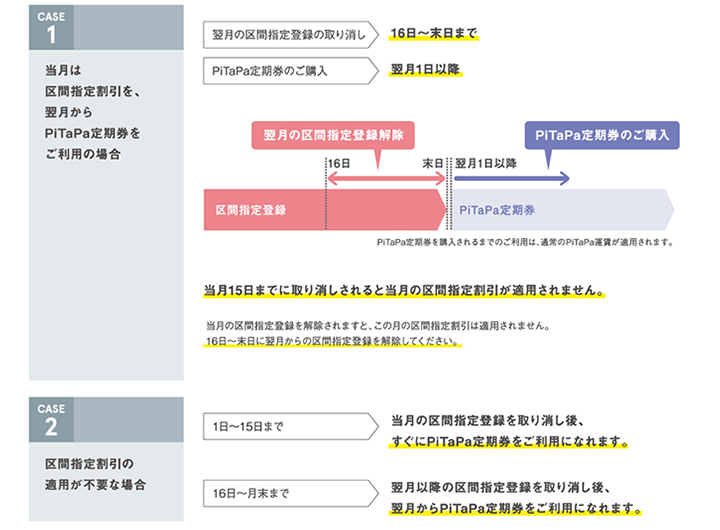Click the highlighted 'すぐにPiTaPa定期券をご利用になれます。'
This screenshot has width=720, height=530.
coord(509,442)
